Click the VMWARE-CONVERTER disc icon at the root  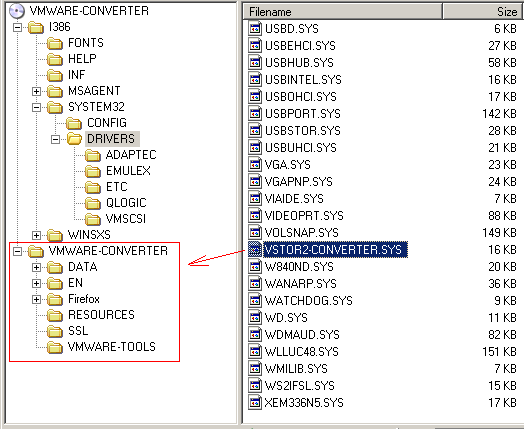point(17,11)
